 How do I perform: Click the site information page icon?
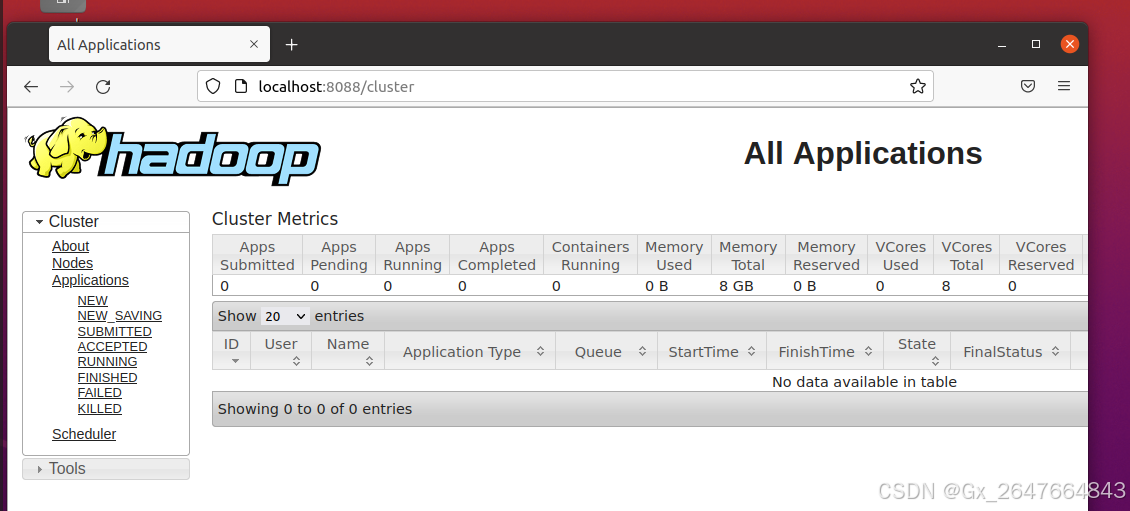pos(241,86)
